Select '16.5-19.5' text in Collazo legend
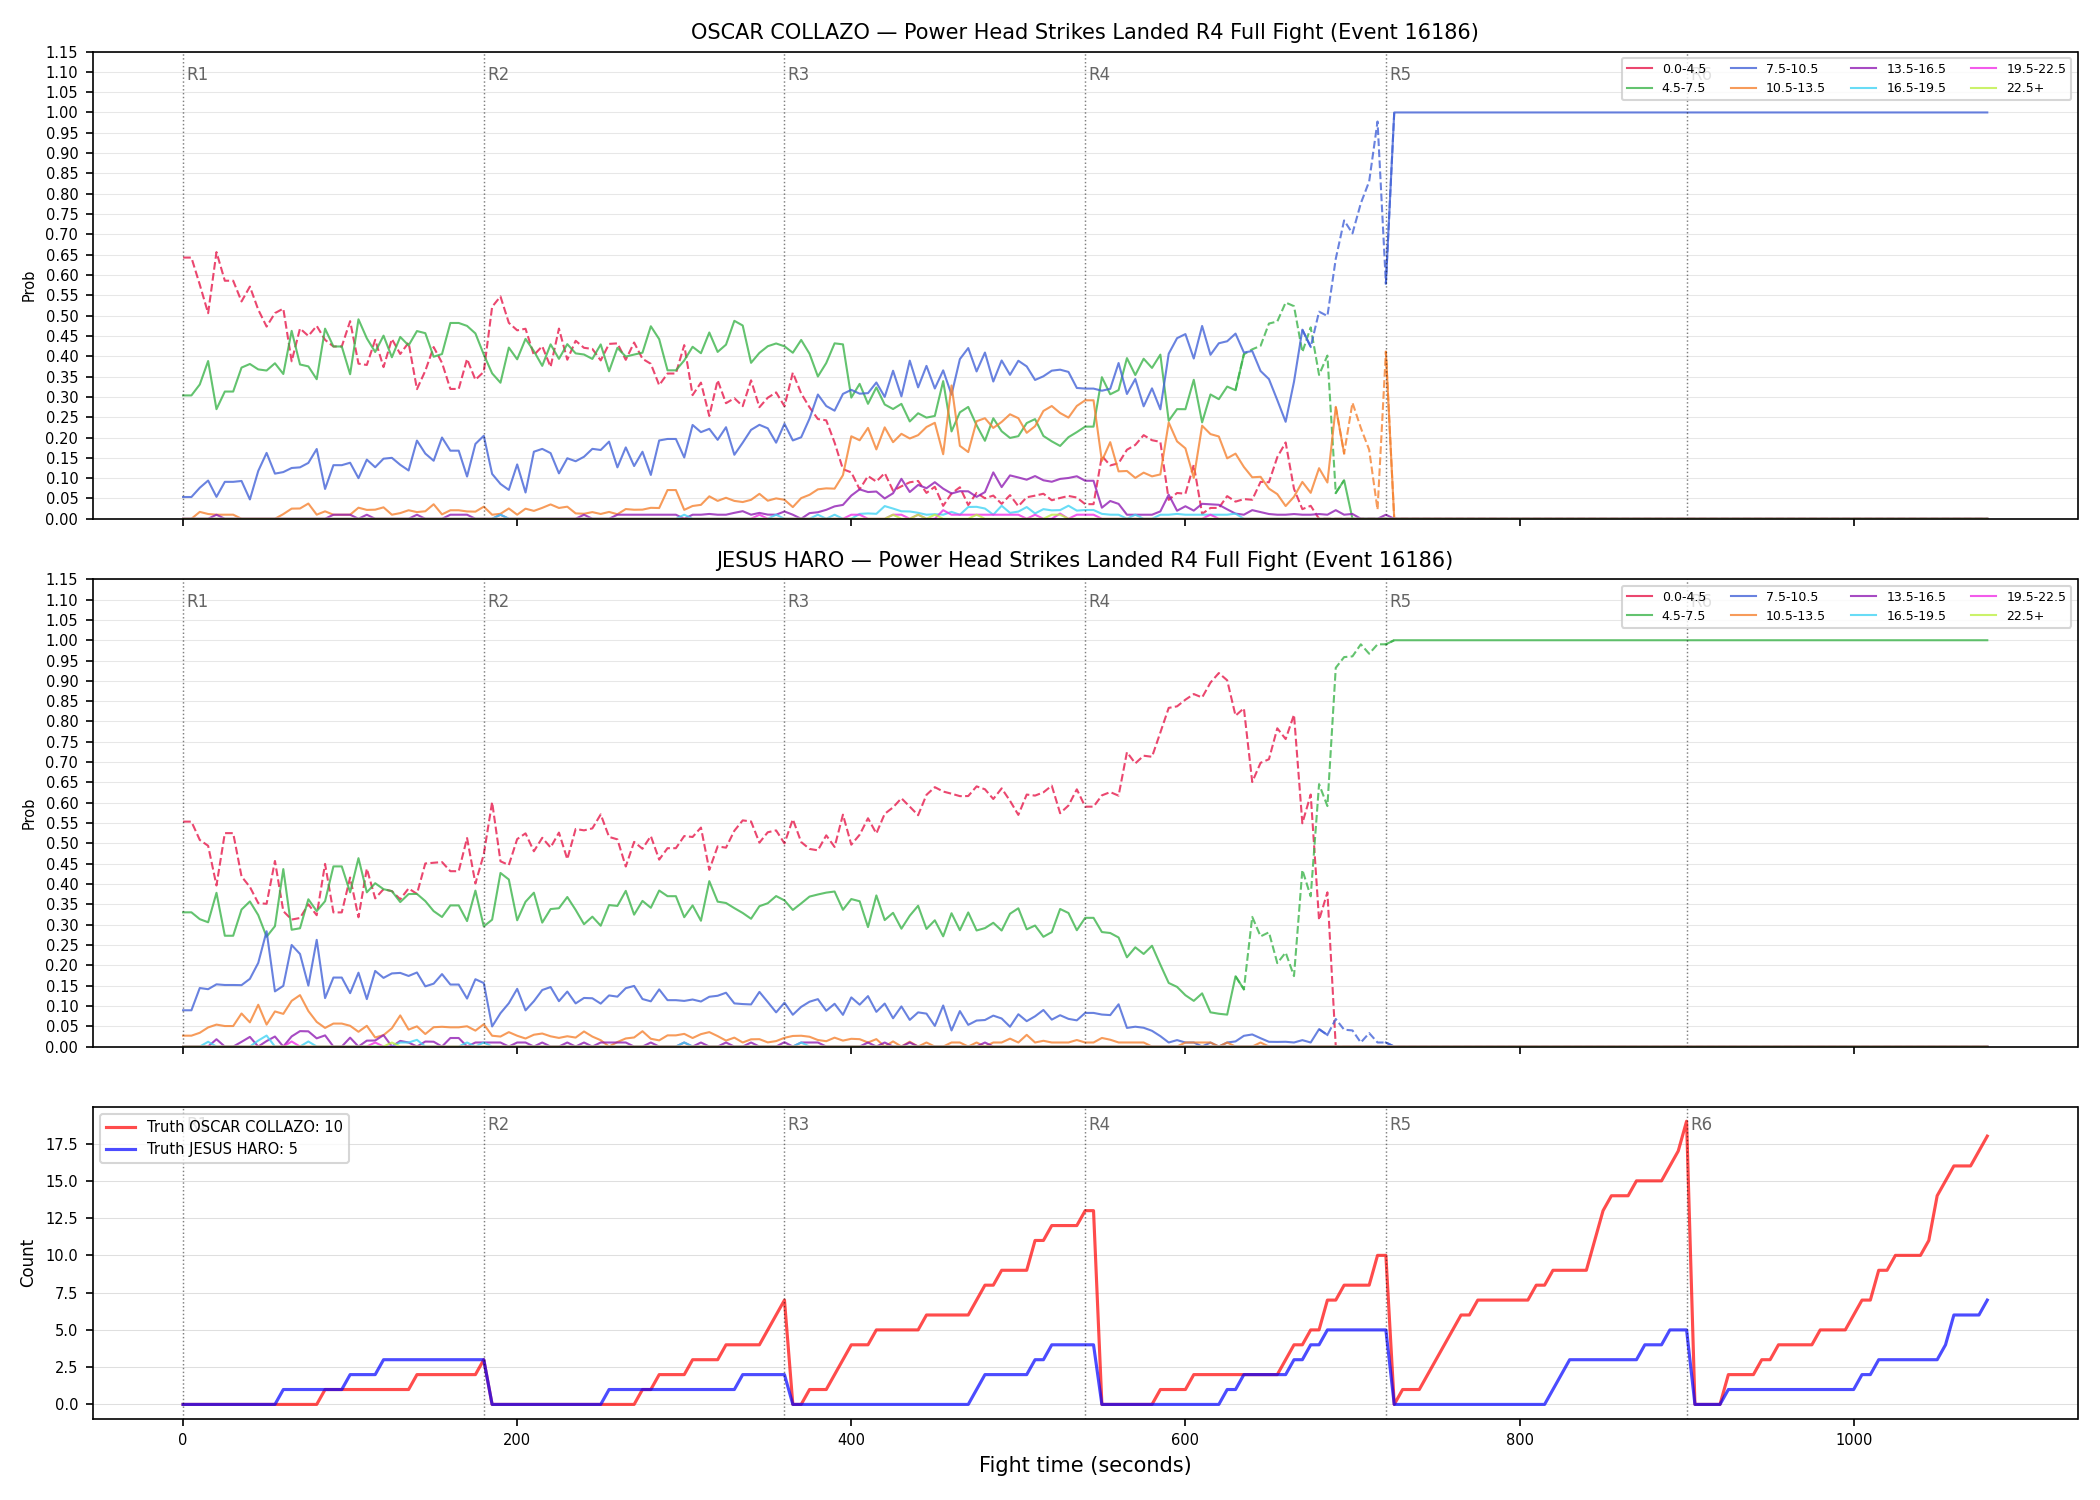Screen dimensions: 2100x1500 (1916, 88)
